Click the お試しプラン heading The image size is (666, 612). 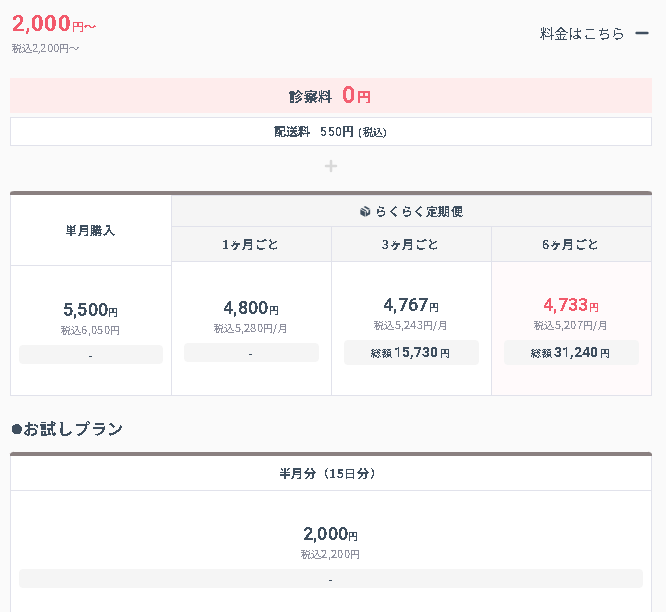pyautogui.click(x=67, y=429)
